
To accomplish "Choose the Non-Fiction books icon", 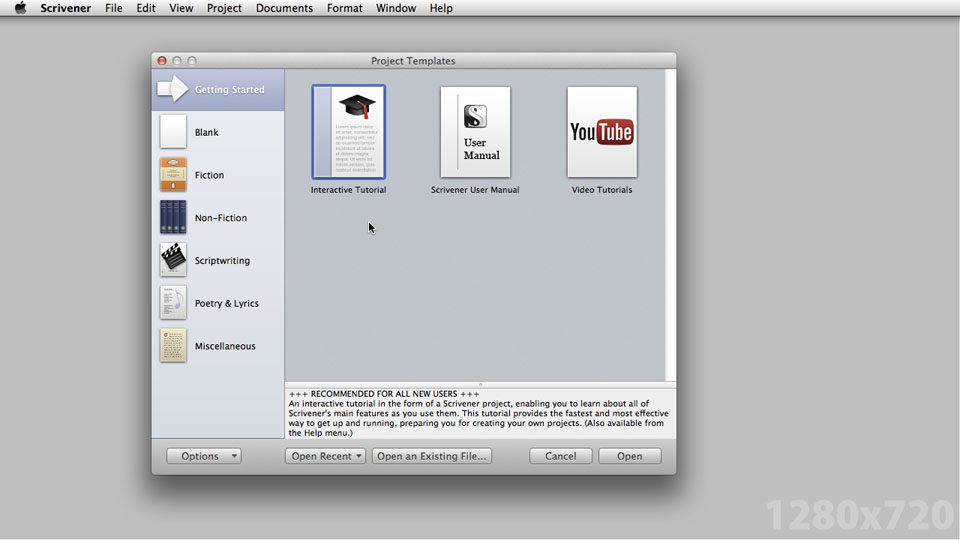I will 173,217.
